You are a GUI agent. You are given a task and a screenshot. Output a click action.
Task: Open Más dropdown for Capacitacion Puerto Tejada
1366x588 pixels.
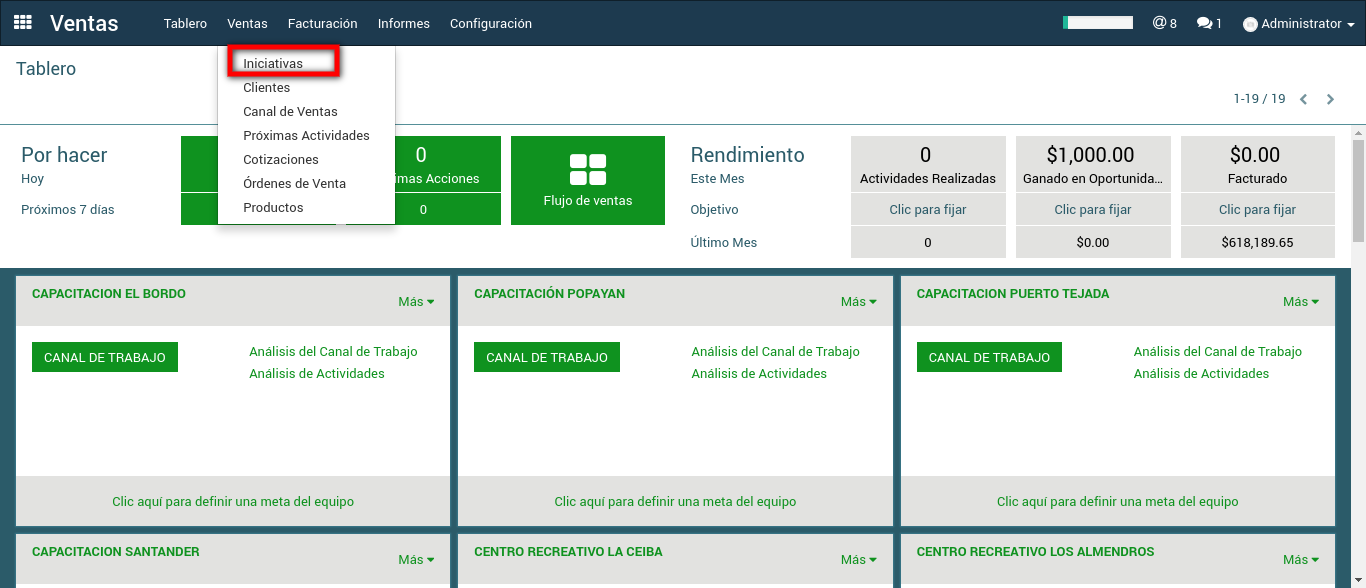point(1300,301)
